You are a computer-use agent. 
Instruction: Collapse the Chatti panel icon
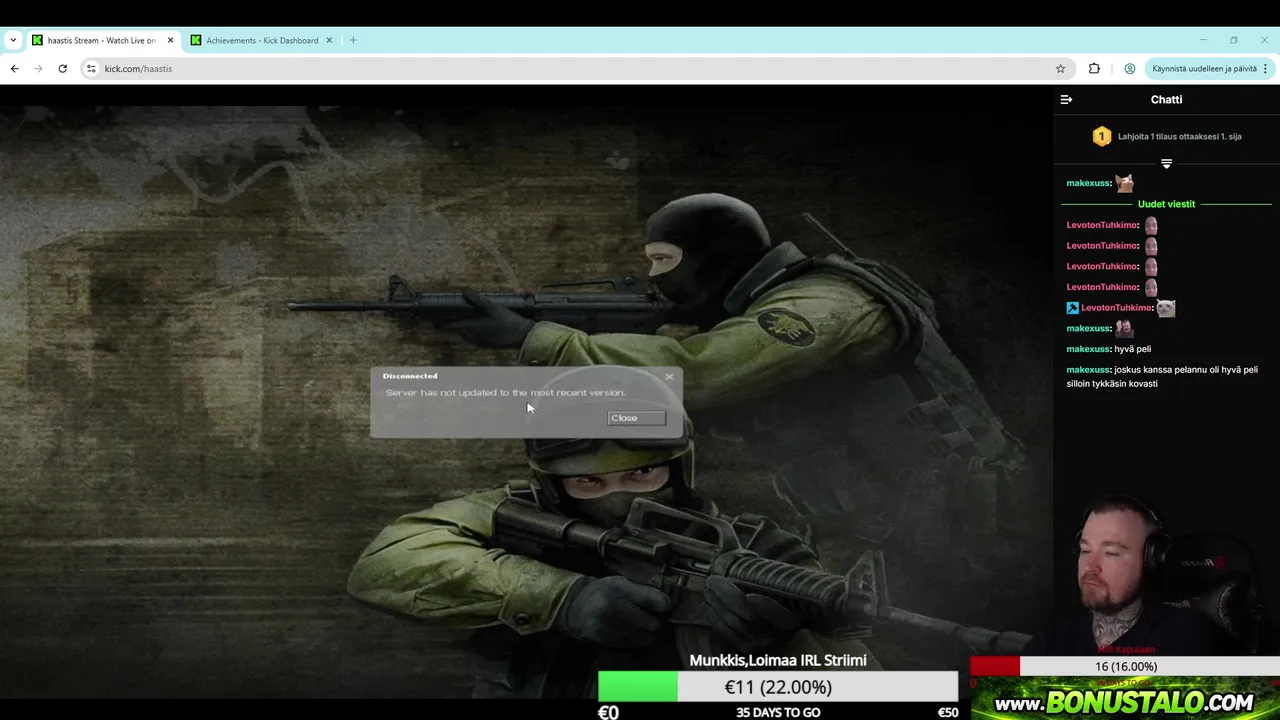coord(1066,99)
